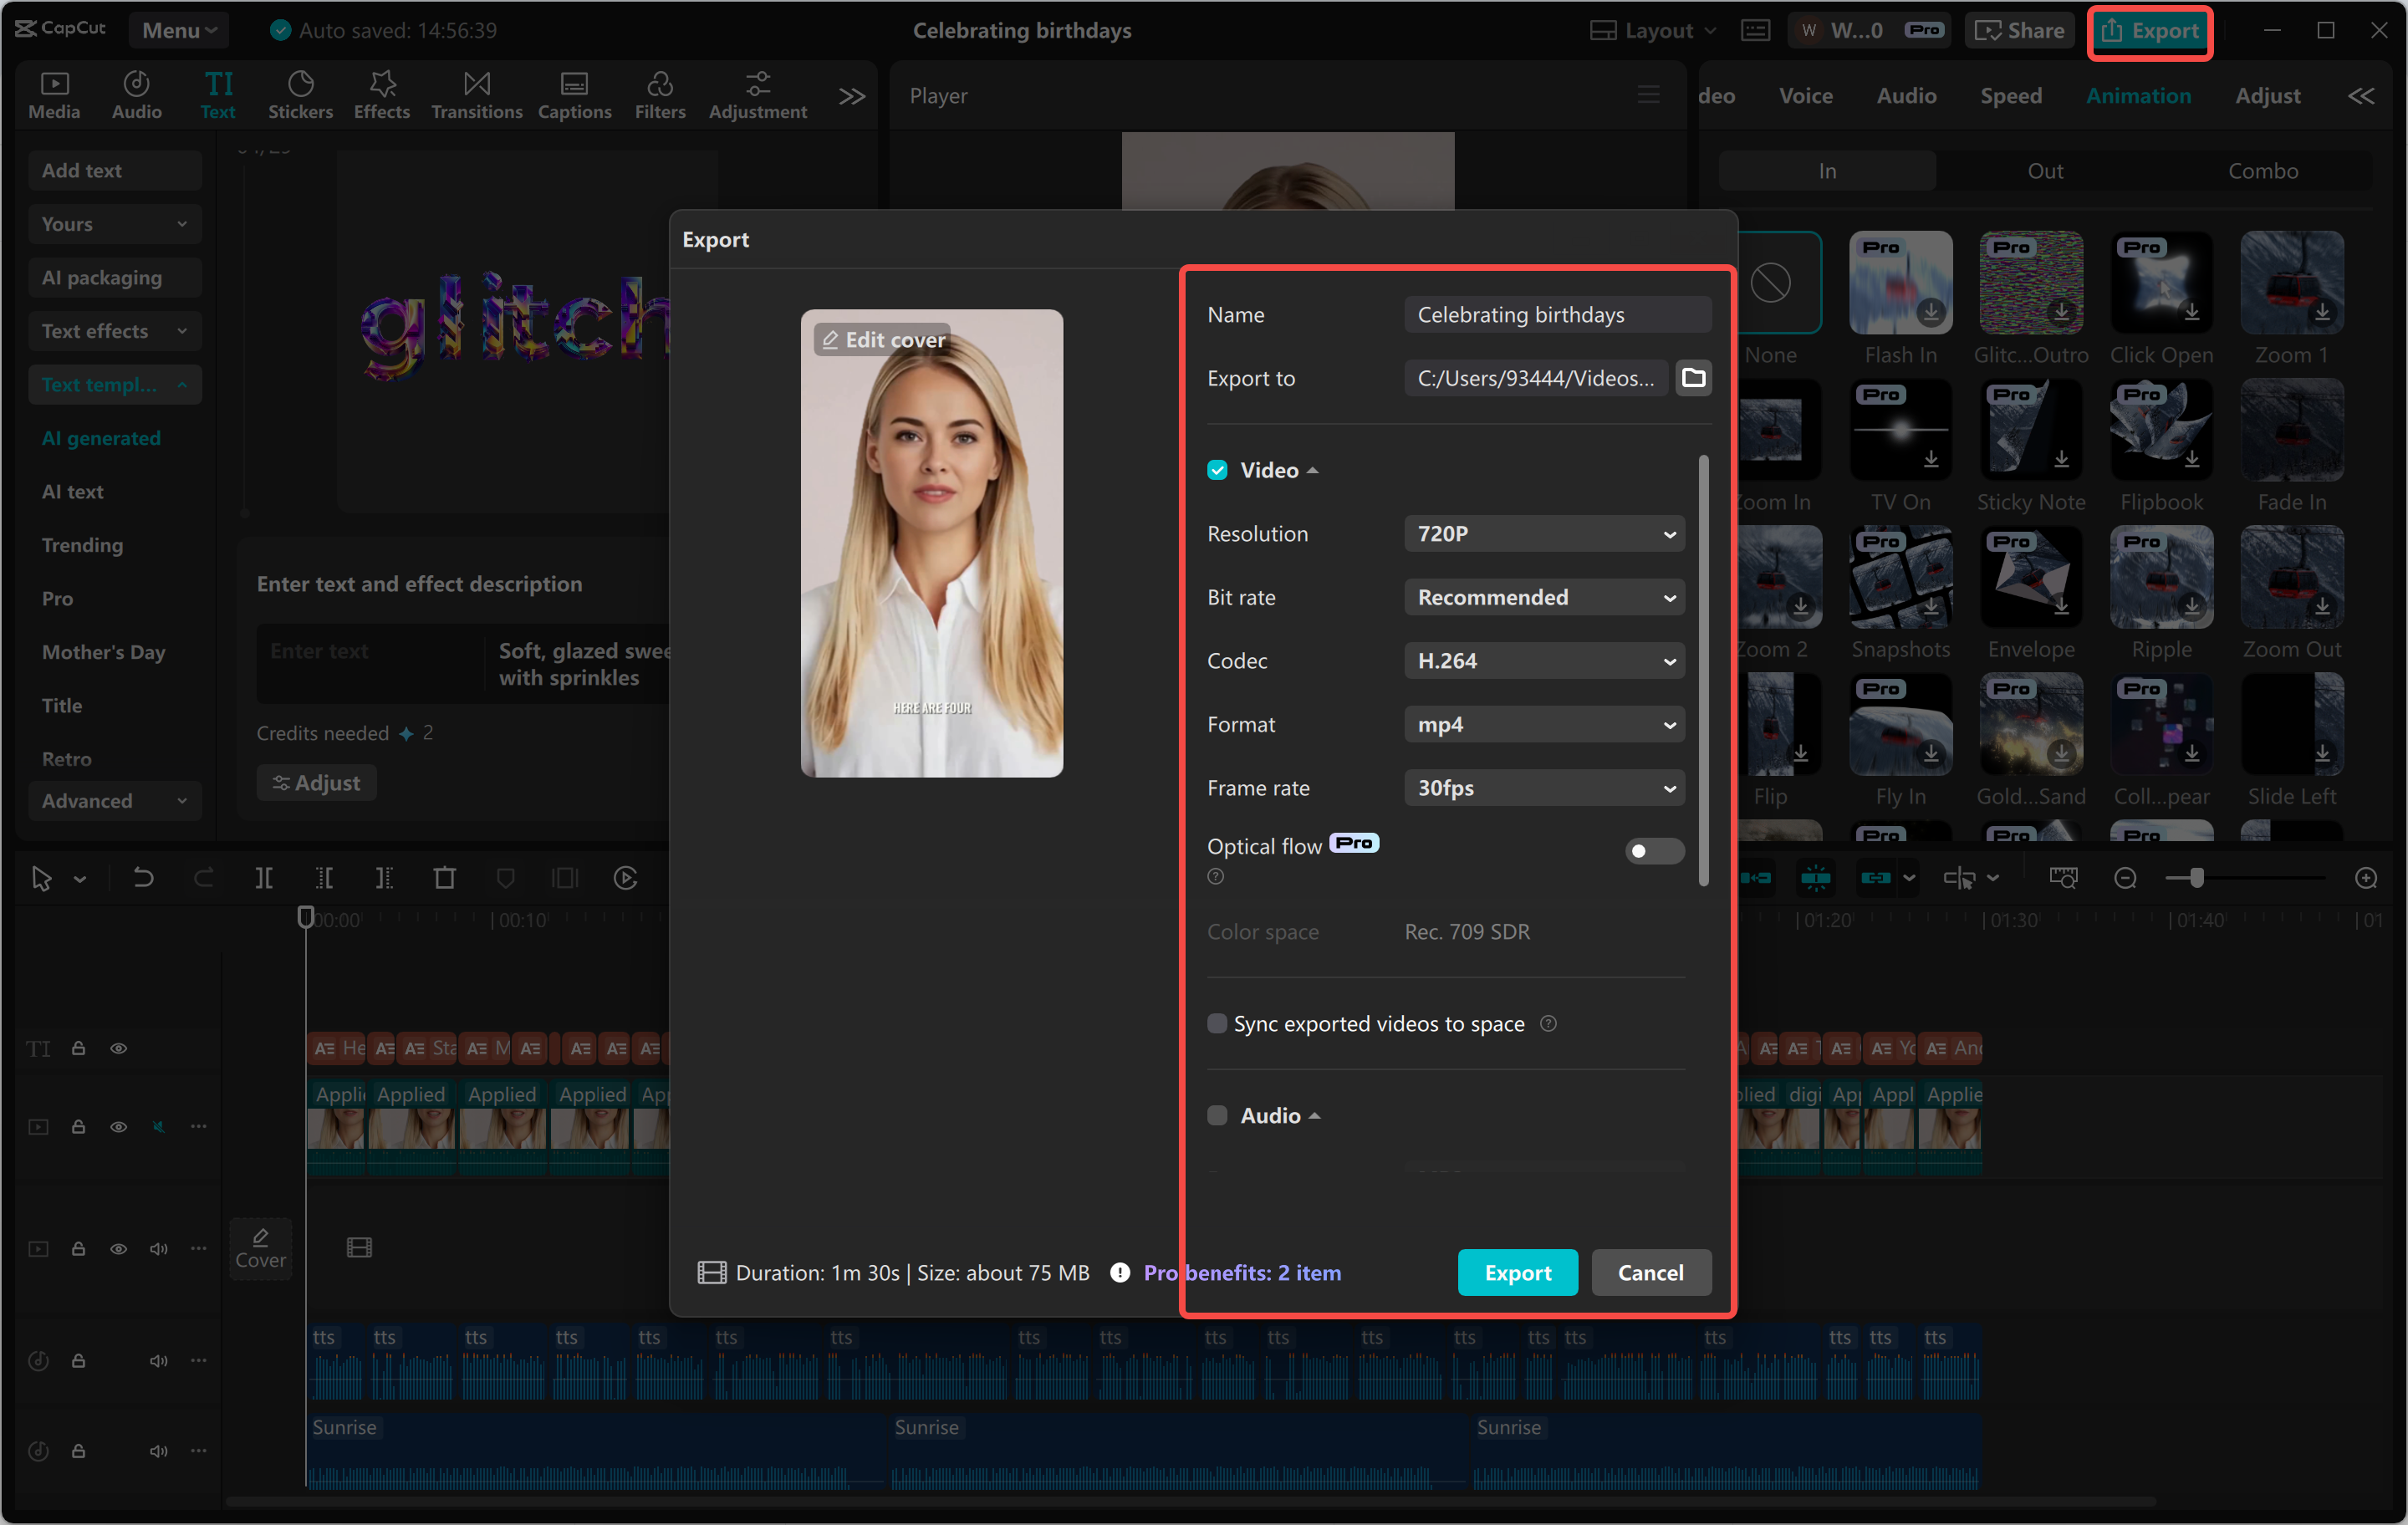Viewport: 2408px width, 1525px height.
Task: Click the Edit cover button
Action: [881, 339]
